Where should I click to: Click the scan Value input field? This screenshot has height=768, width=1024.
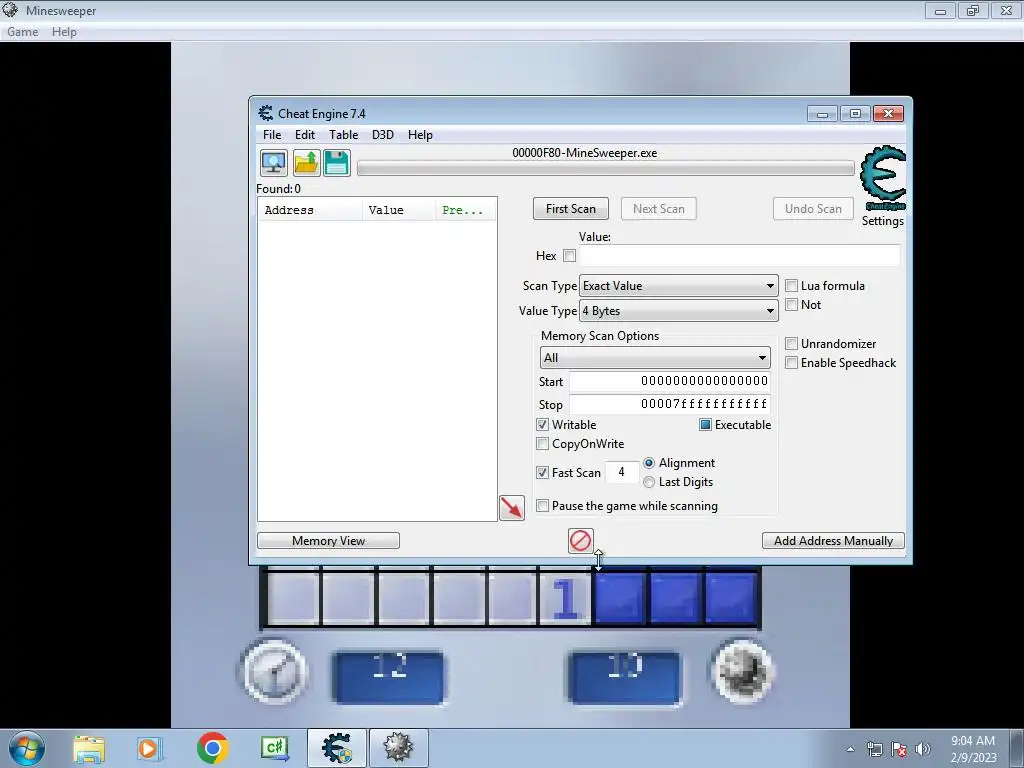pyautogui.click(x=739, y=255)
